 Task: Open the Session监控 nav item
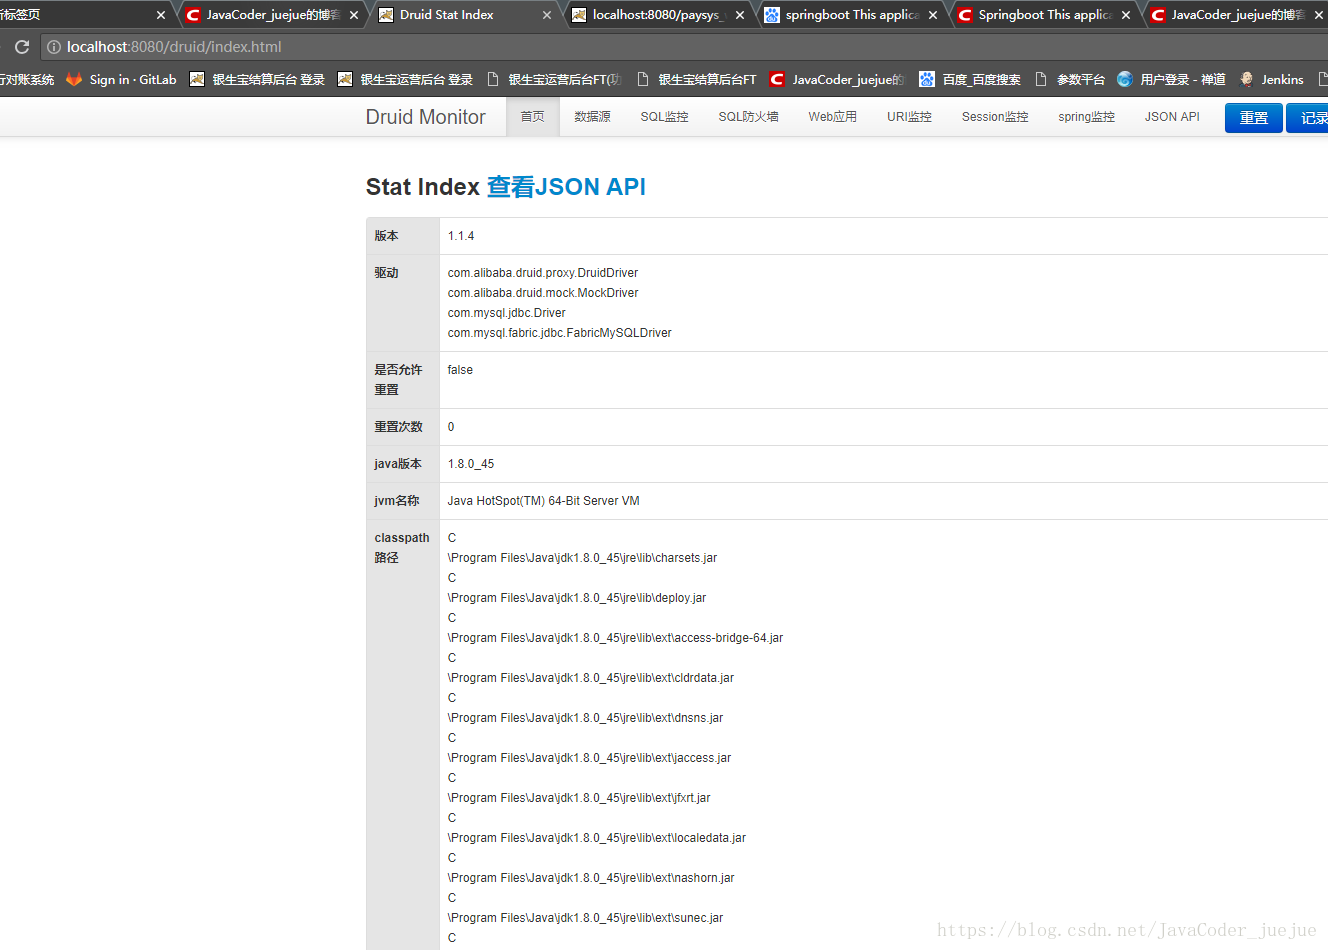(x=995, y=117)
